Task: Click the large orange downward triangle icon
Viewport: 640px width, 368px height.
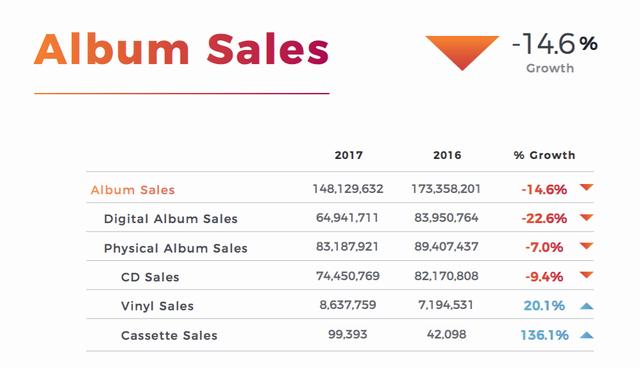Action: click(x=462, y=53)
